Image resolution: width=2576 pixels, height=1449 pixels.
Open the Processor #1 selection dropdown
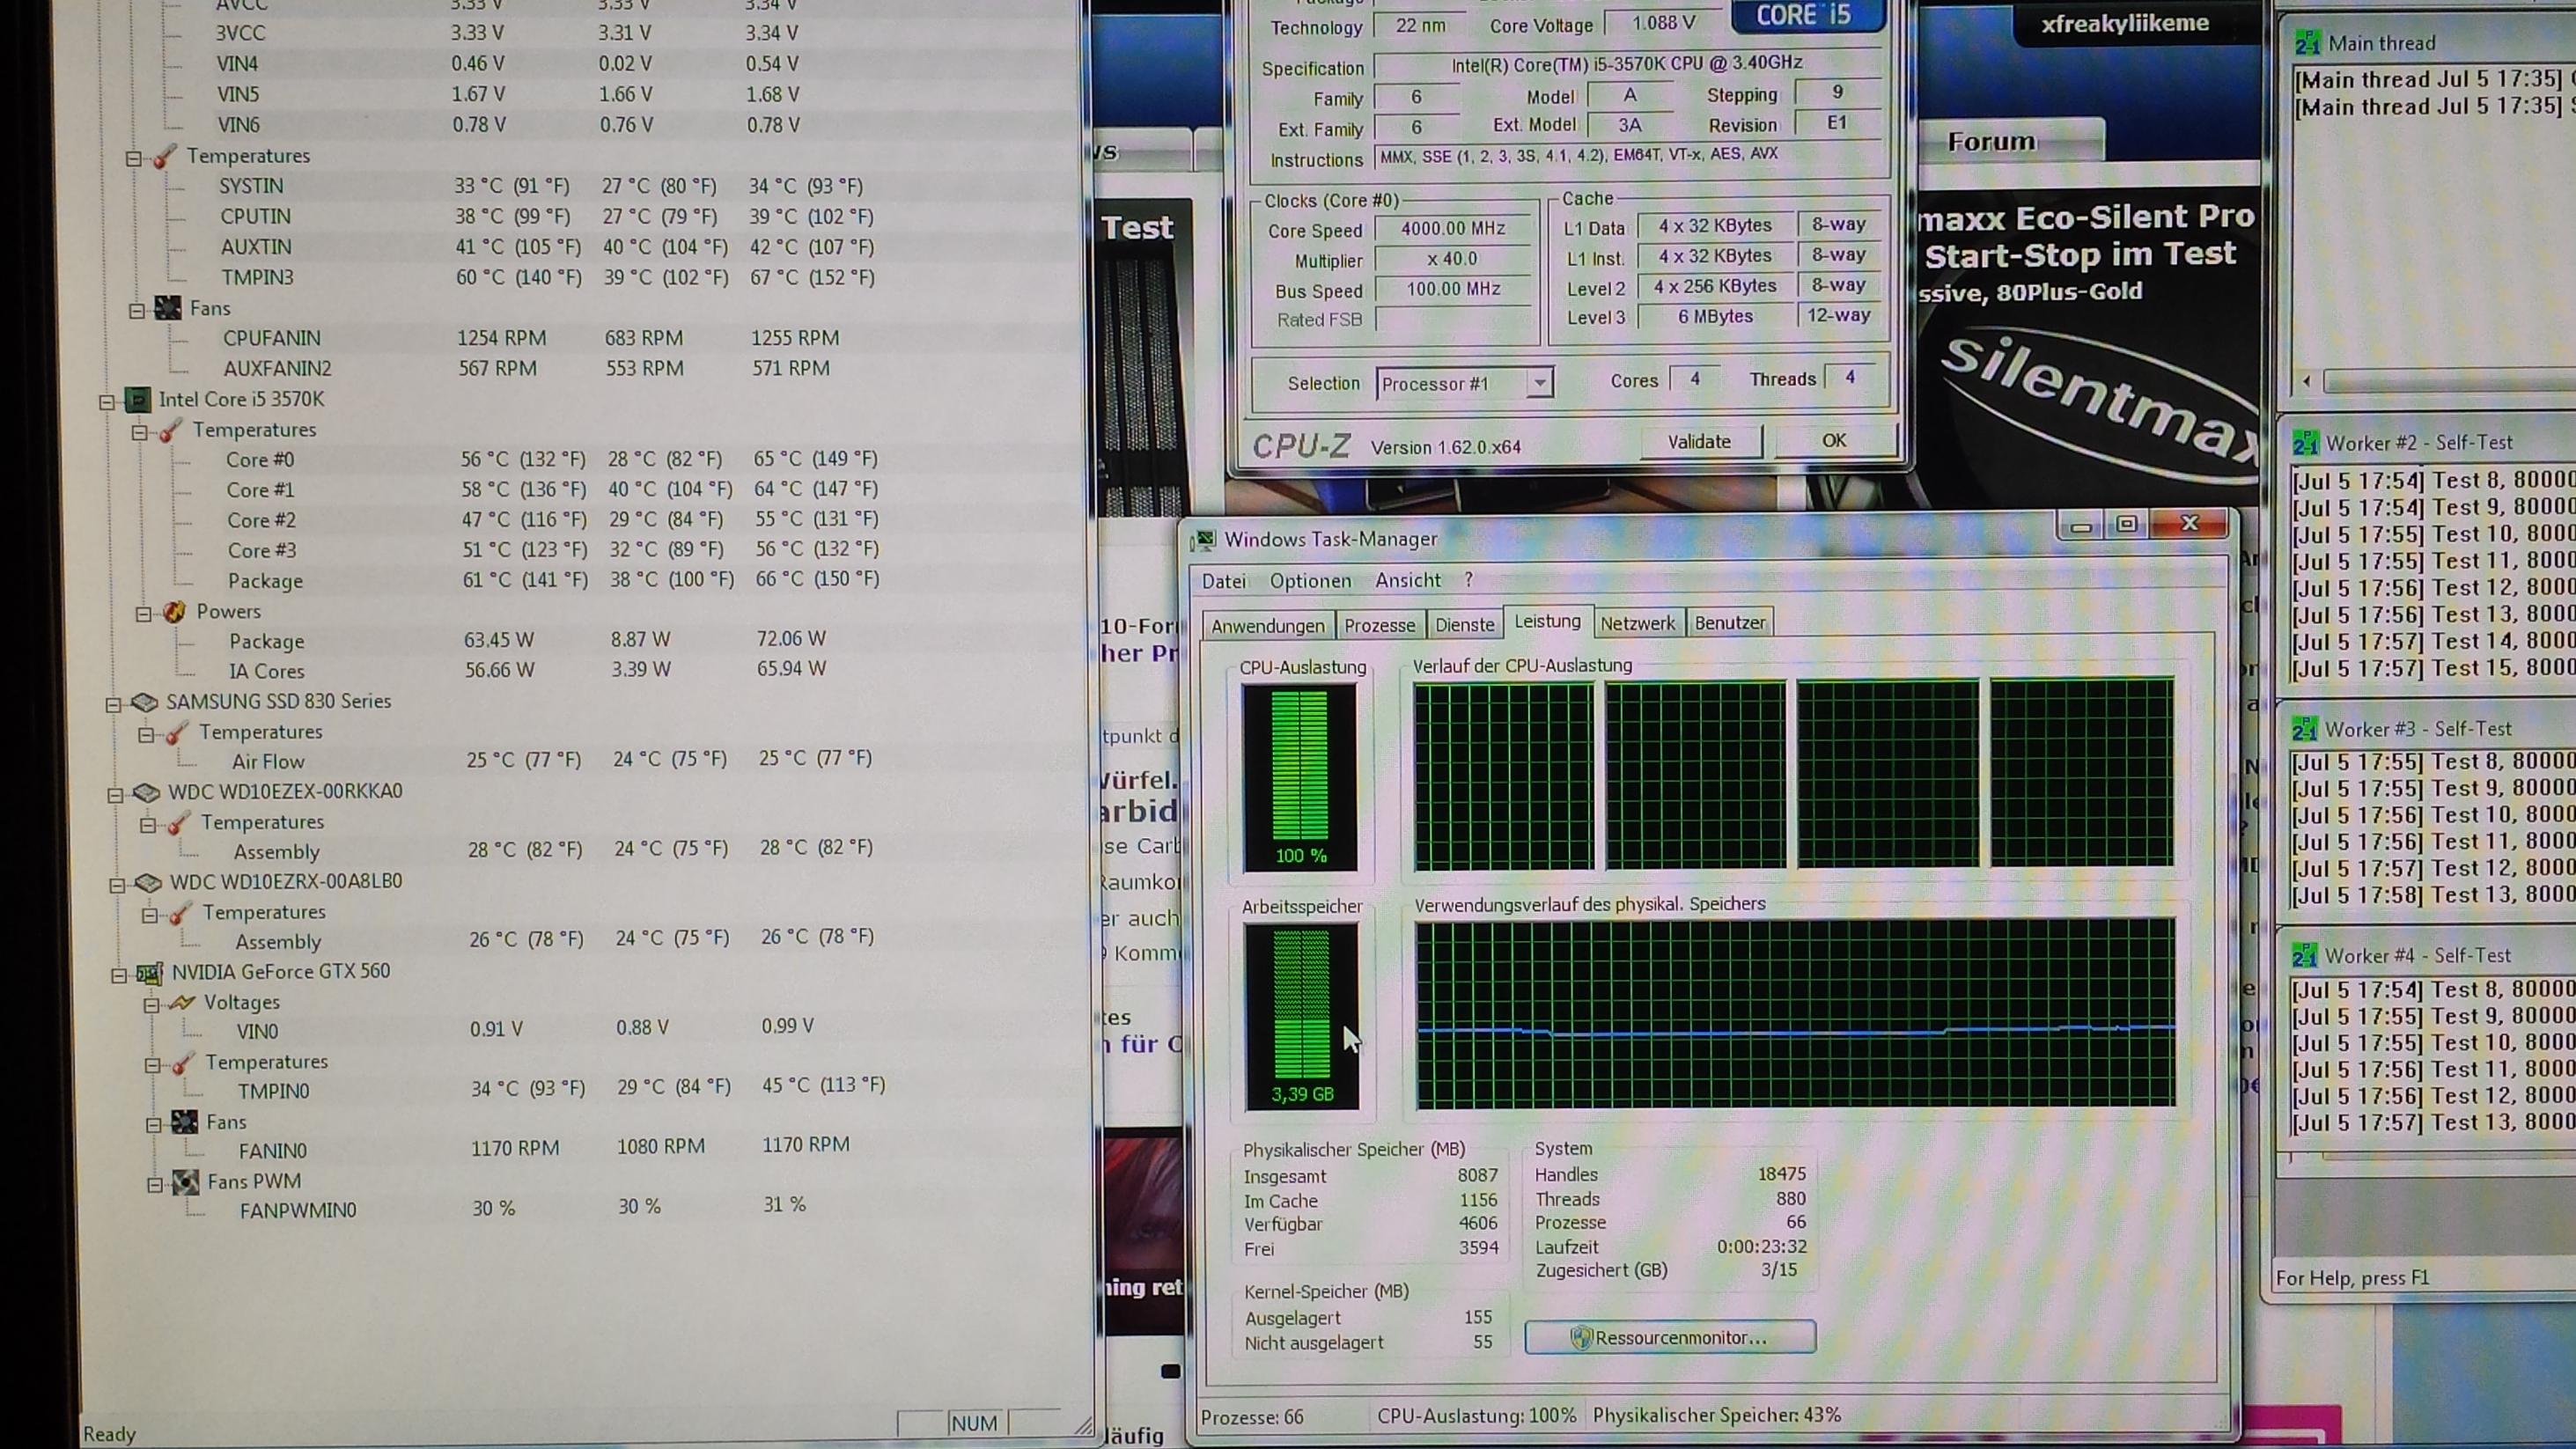coord(1539,383)
